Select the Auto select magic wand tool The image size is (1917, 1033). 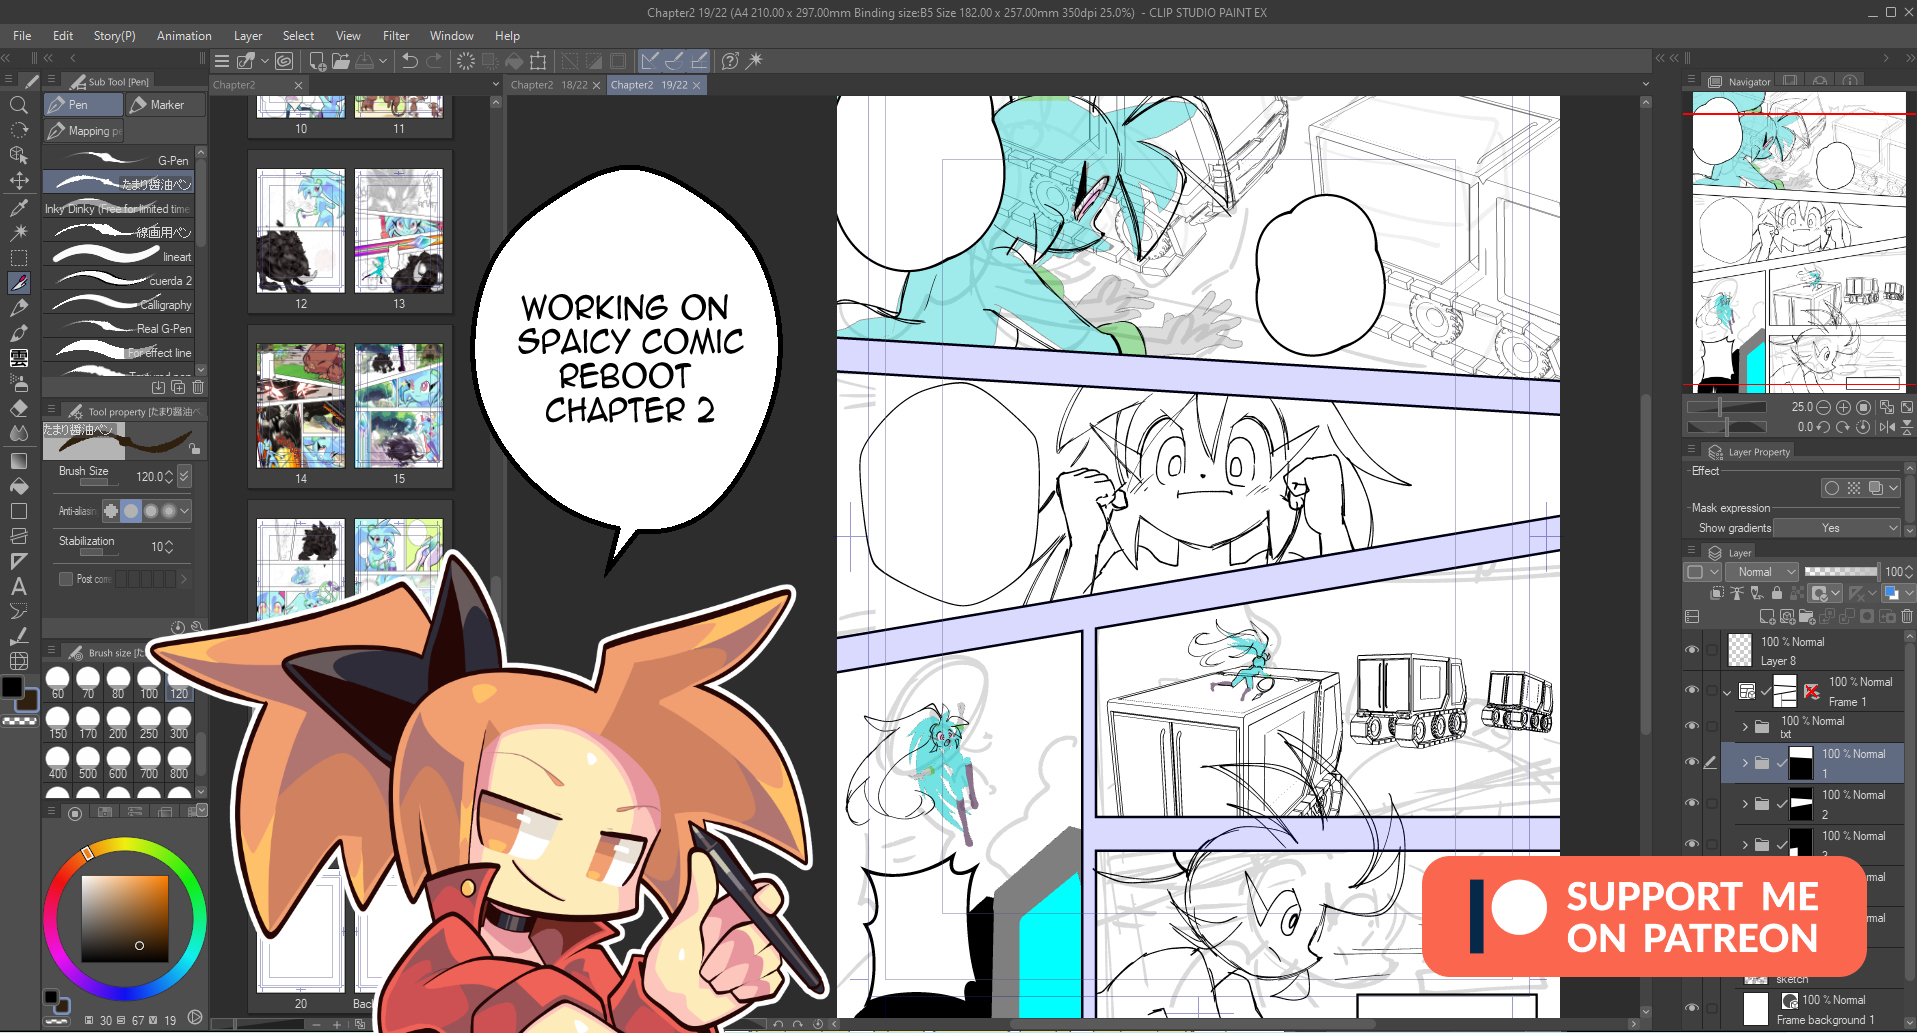18,232
